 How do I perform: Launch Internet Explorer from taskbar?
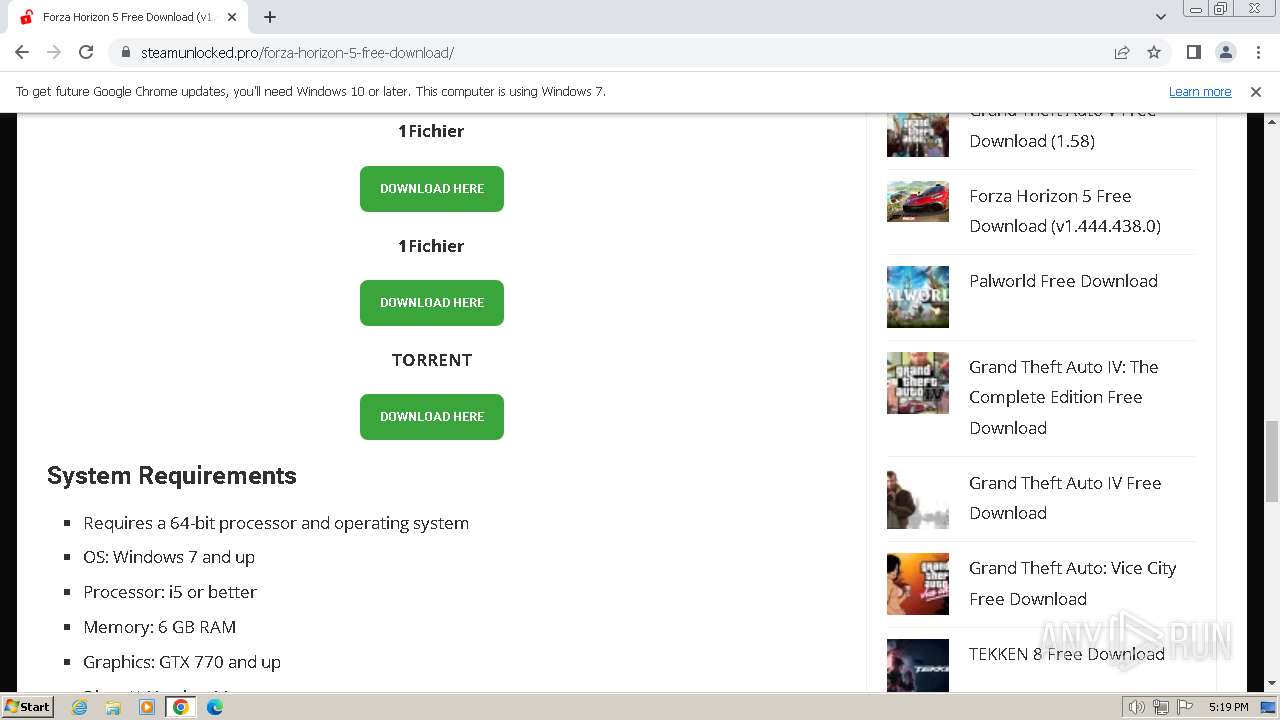(80, 707)
